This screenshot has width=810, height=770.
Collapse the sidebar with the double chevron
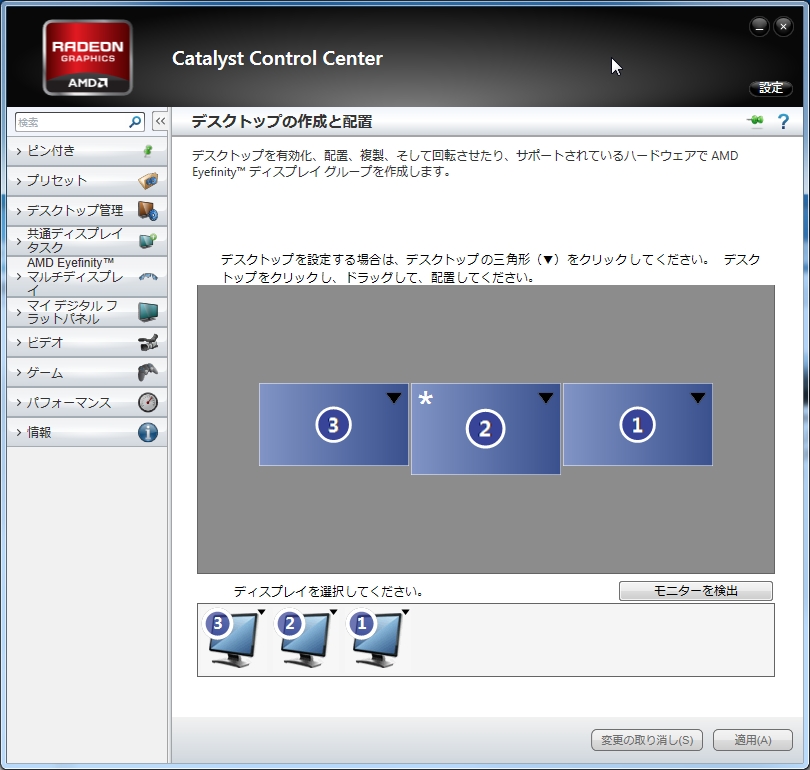tap(160, 121)
